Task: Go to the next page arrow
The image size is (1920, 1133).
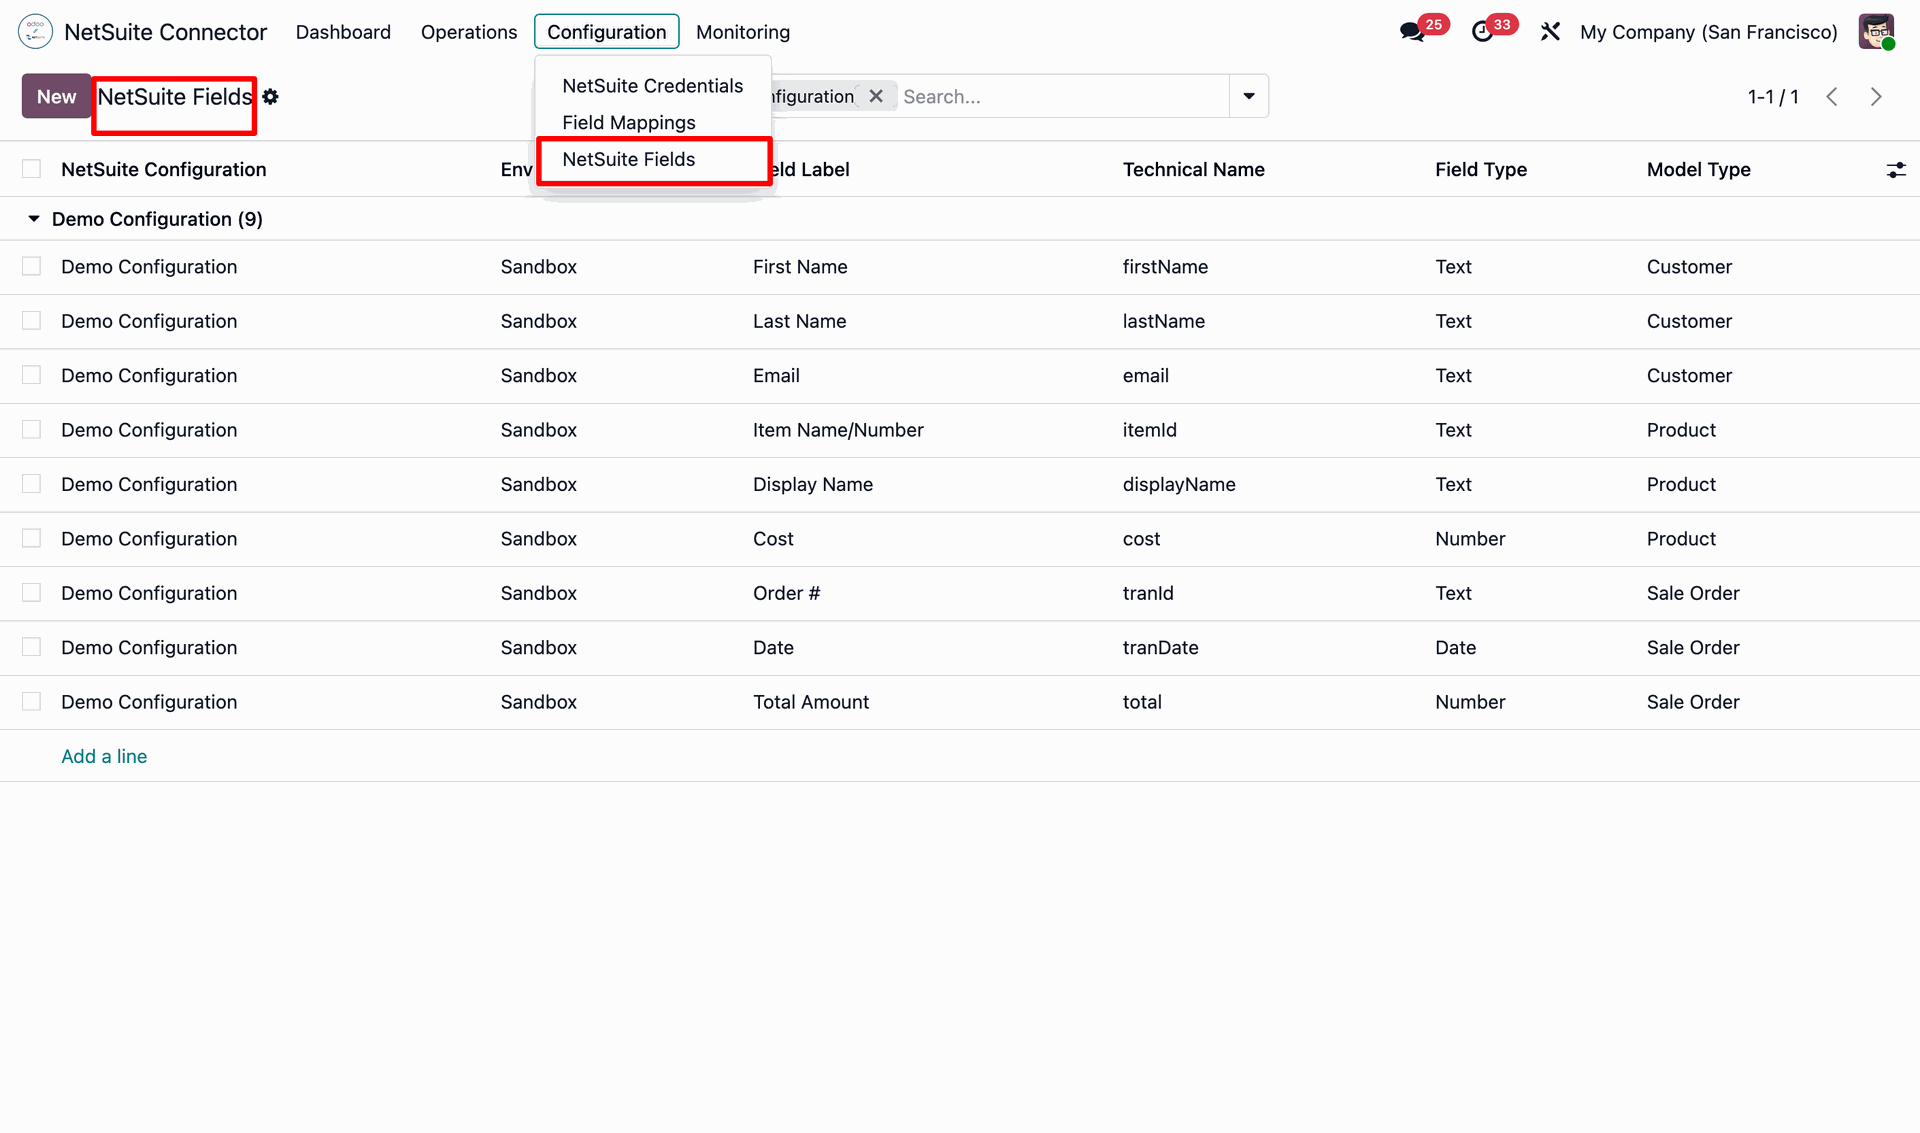Action: click(x=1876, y=97)
